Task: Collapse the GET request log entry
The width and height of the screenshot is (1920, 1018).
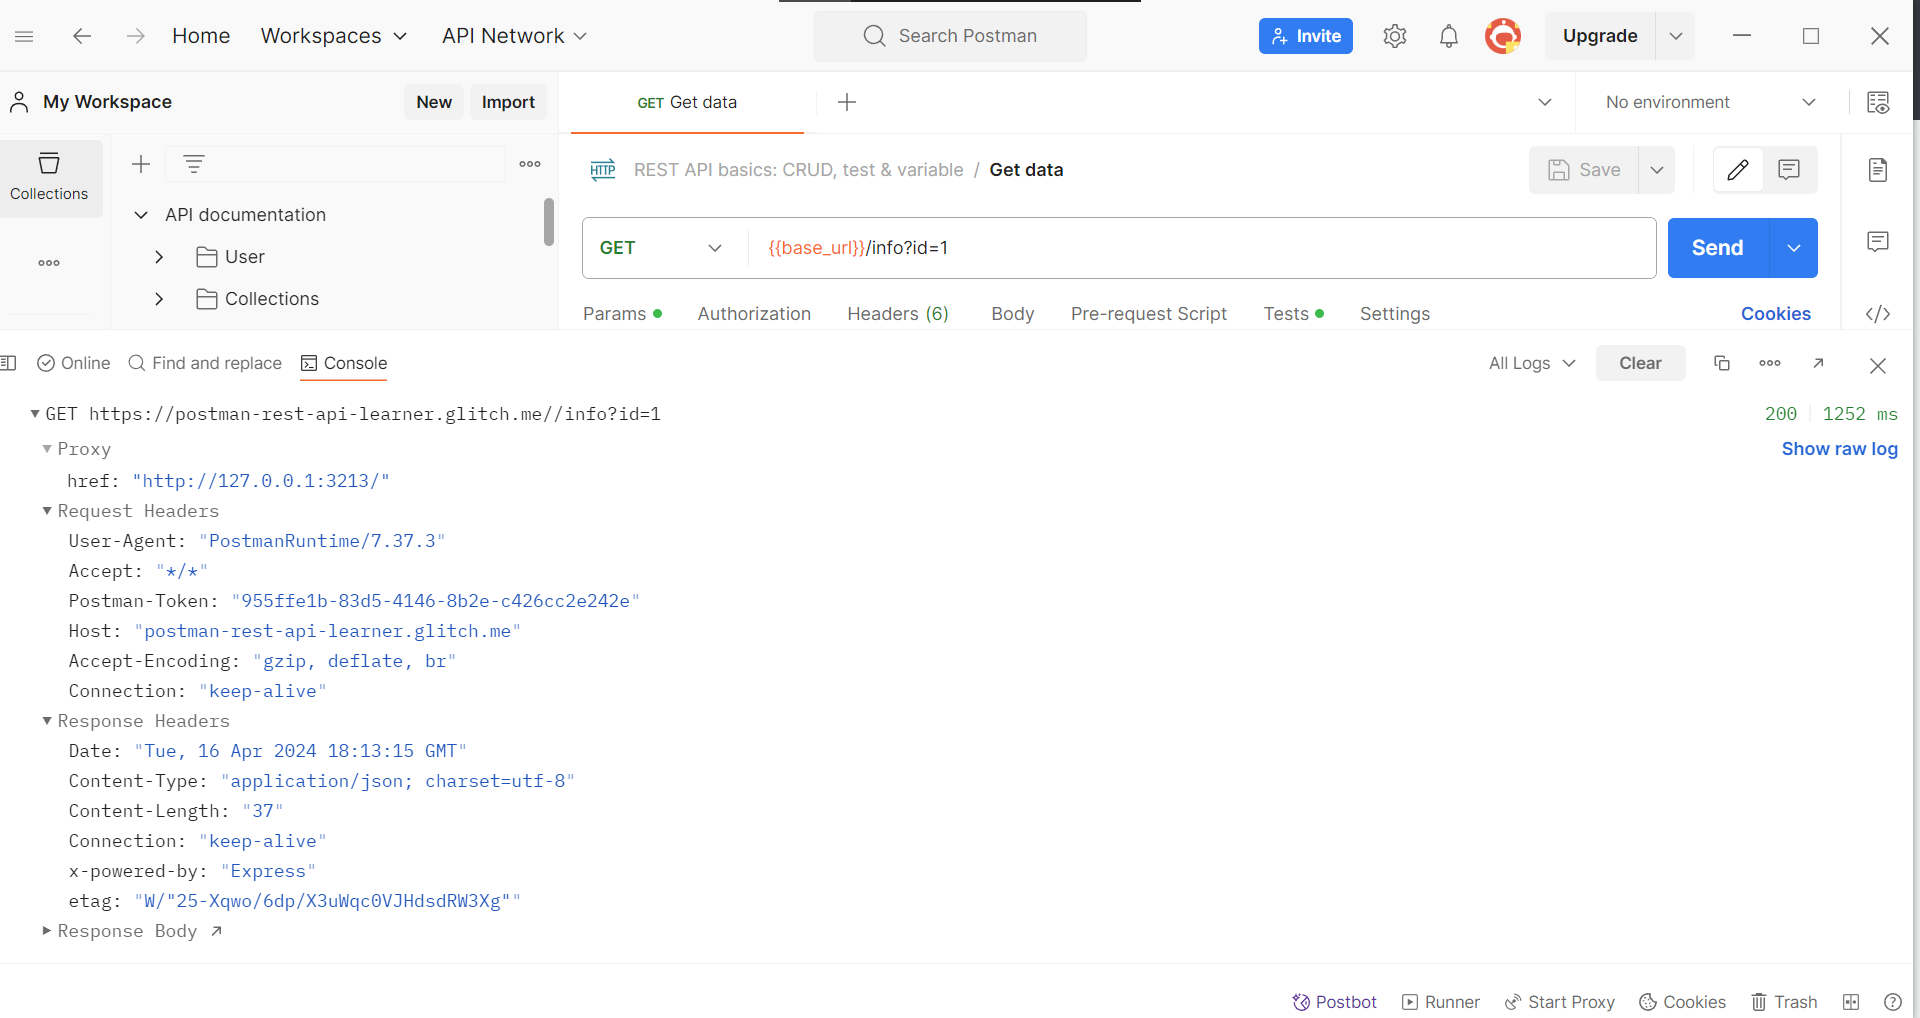Action: pyautogui.click(x=35, y=414)
